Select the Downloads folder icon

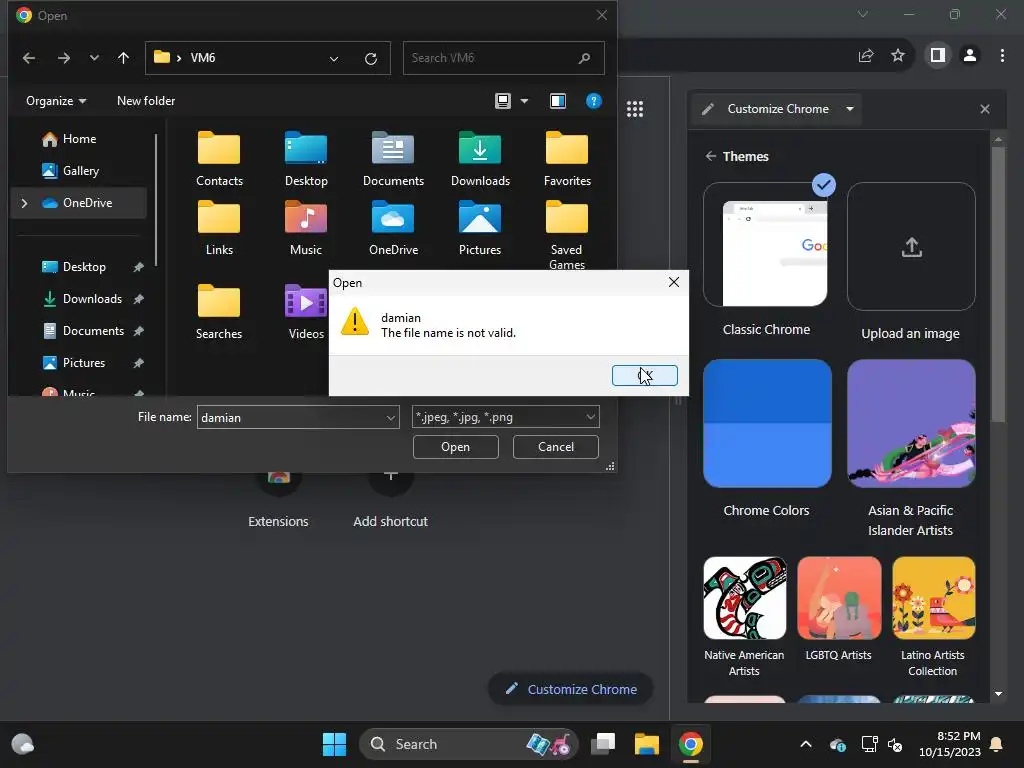(x=480, y=159)
